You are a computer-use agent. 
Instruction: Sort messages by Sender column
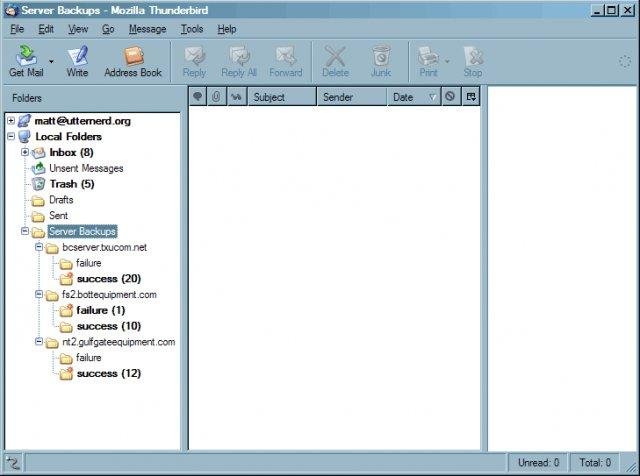(x=351, y=97)
